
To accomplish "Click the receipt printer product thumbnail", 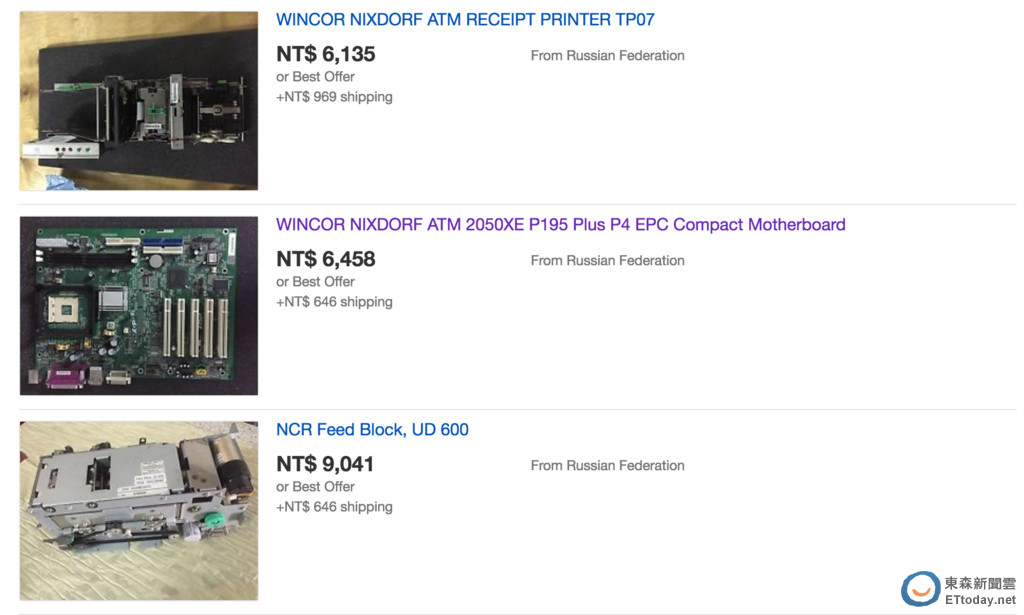I will 139,101.
